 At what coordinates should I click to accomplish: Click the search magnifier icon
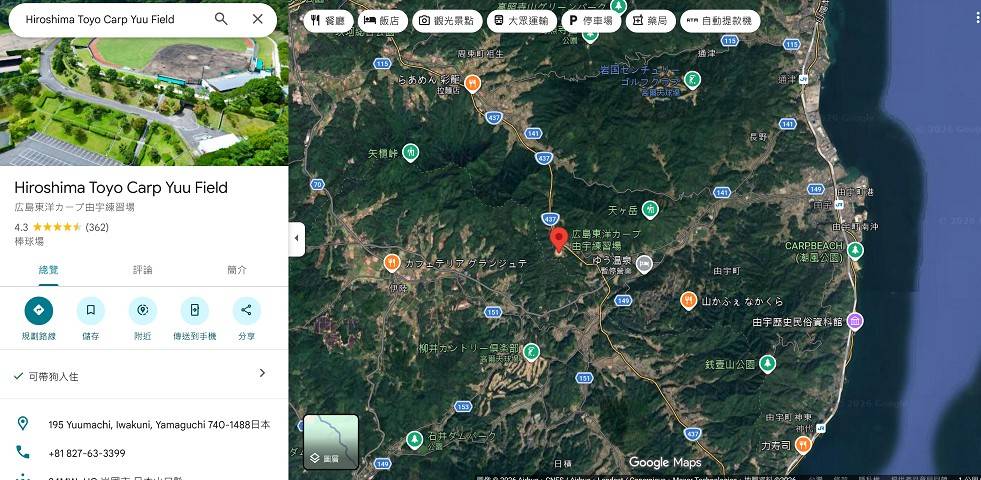221,19
